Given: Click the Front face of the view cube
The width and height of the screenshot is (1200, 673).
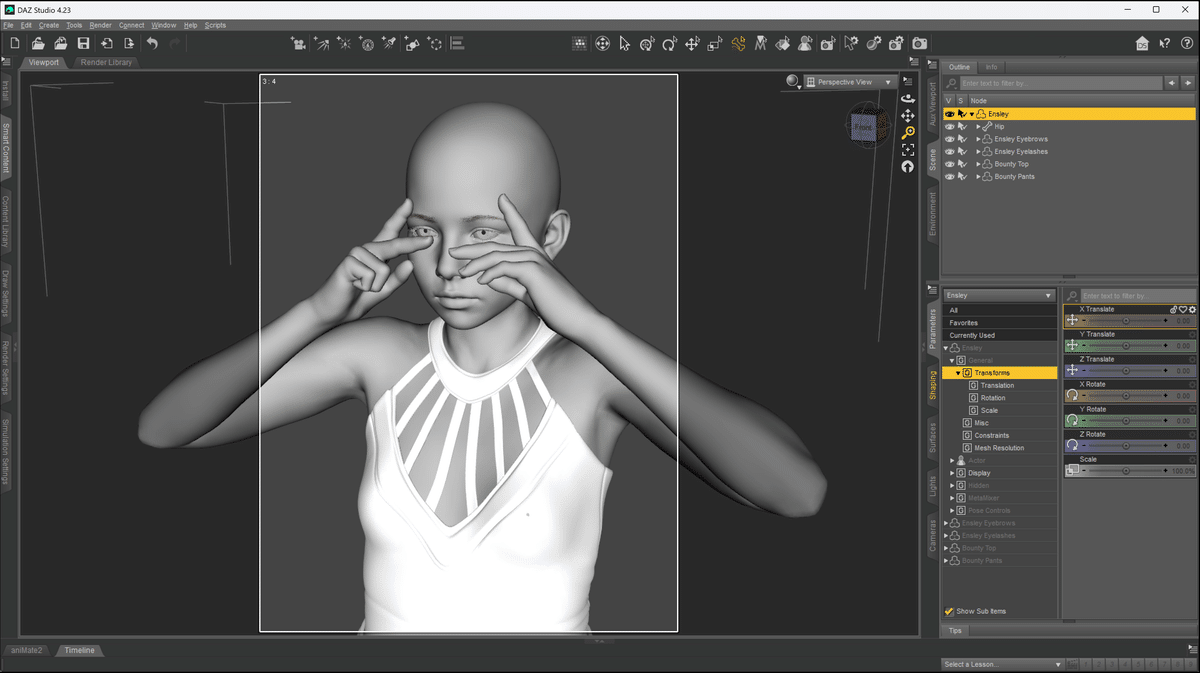Looking at the screenshot, I should tap(863, 127).
